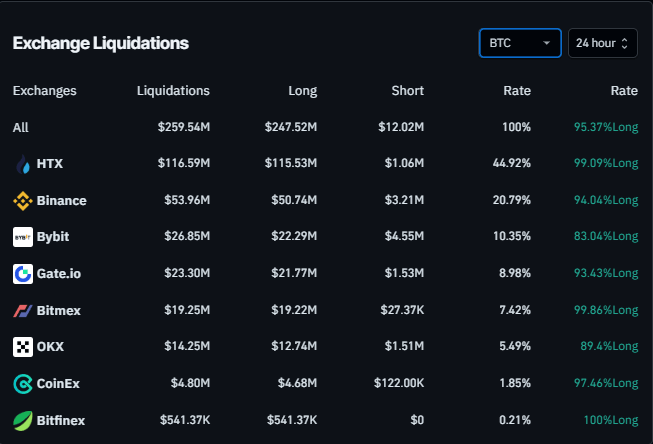Click the HTX exchange logo icon
Image resolution: width=653 pixels, height=444 pixels.
[x=23, y=164]
